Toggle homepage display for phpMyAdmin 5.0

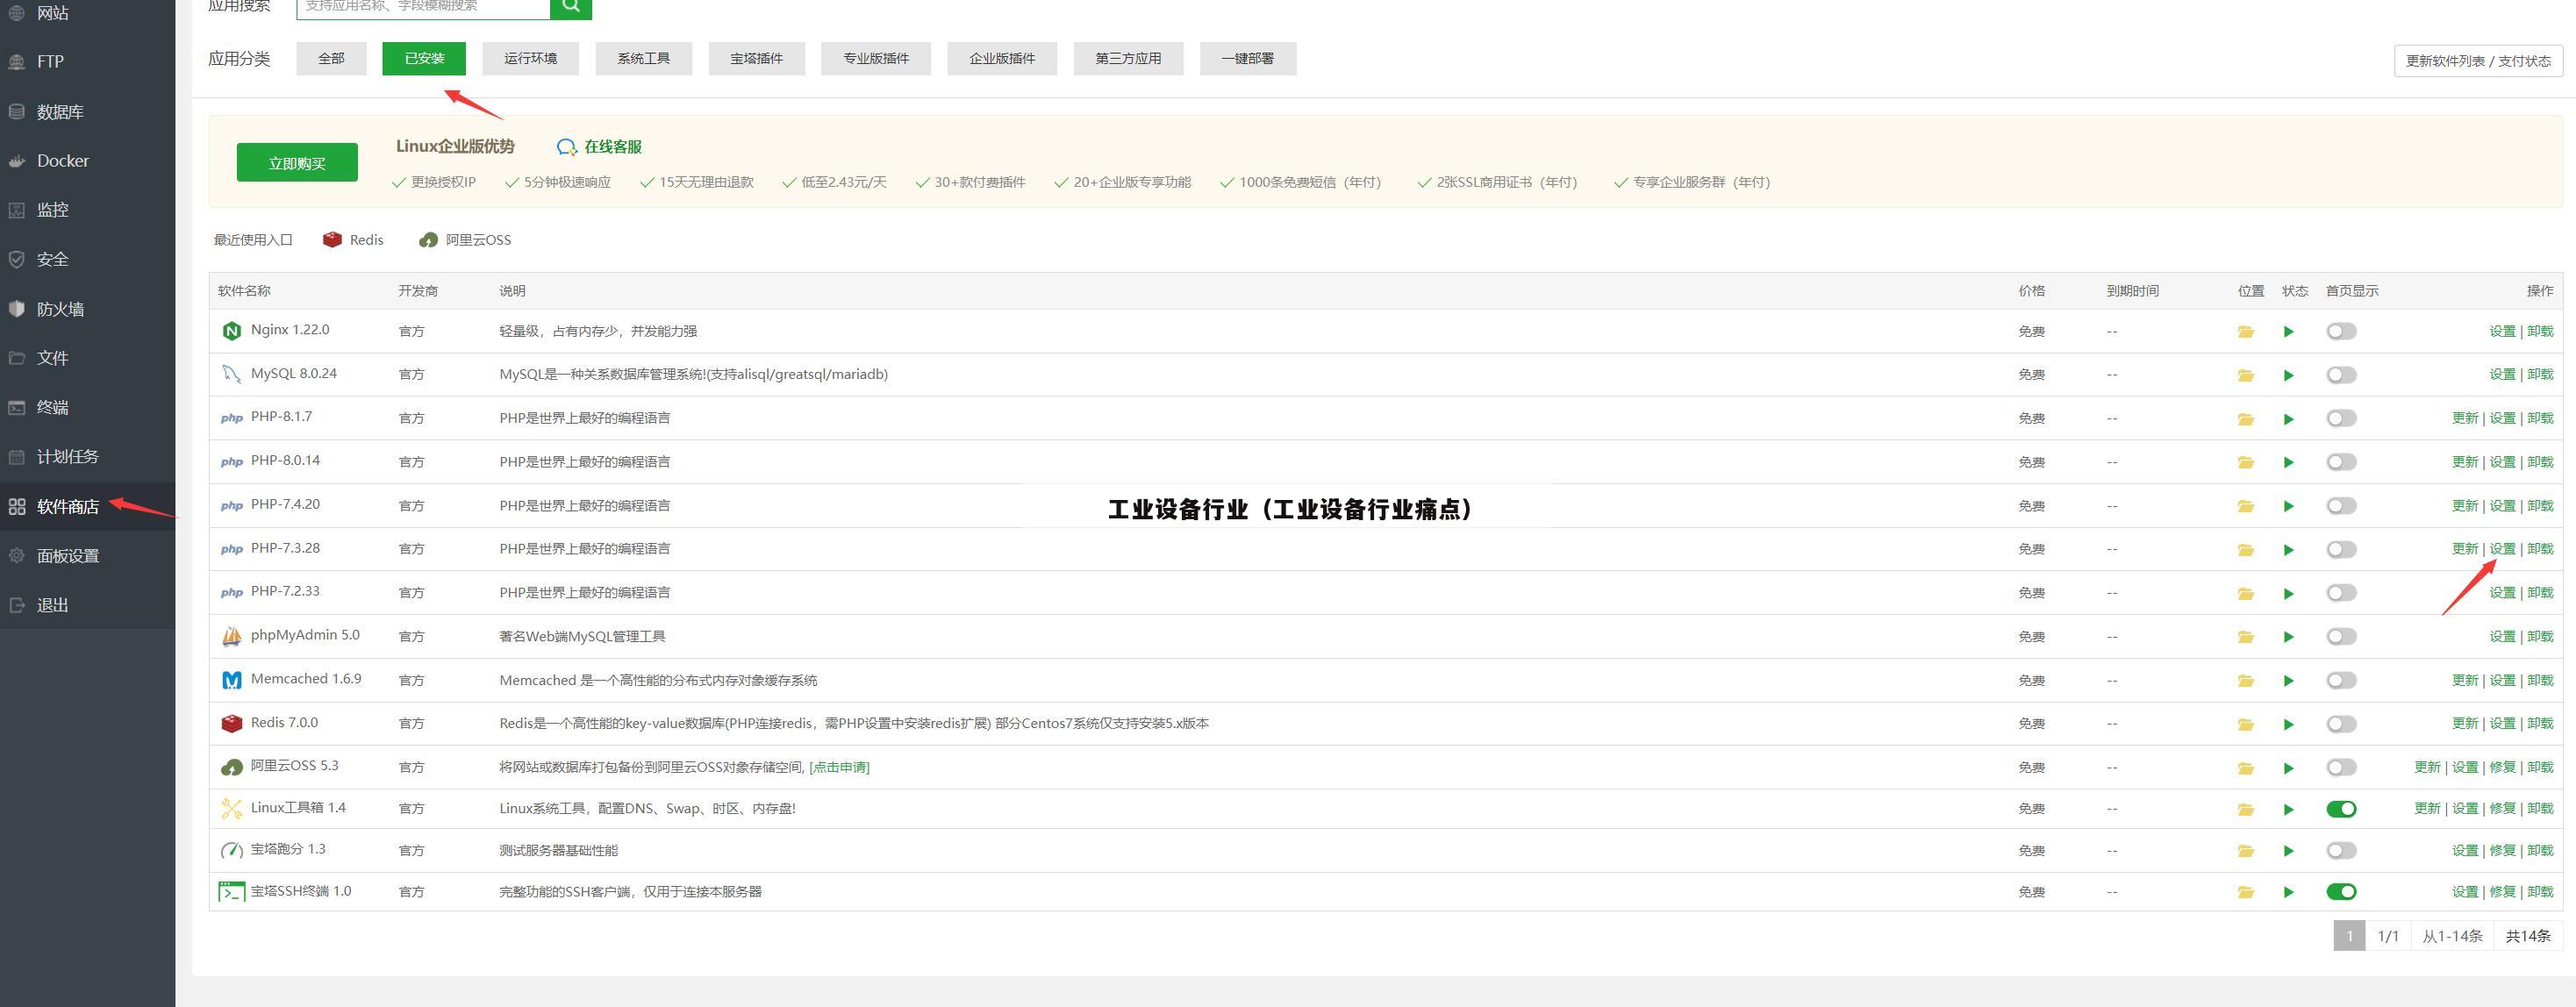click(x=2341, y=637)
